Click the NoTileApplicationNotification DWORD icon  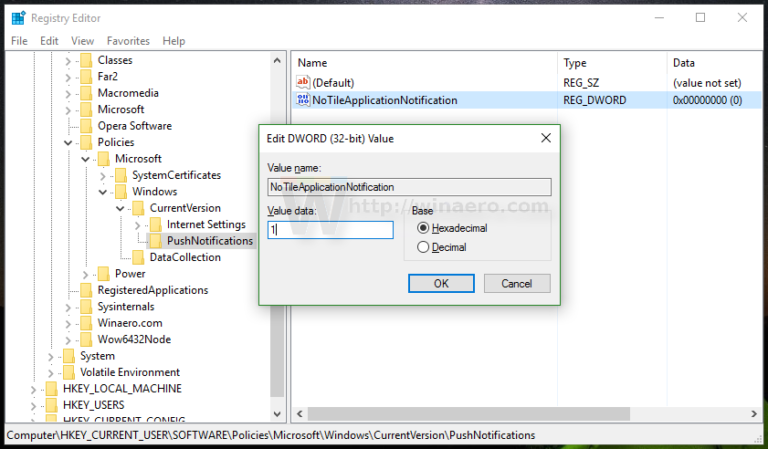[x=304, y=100]
